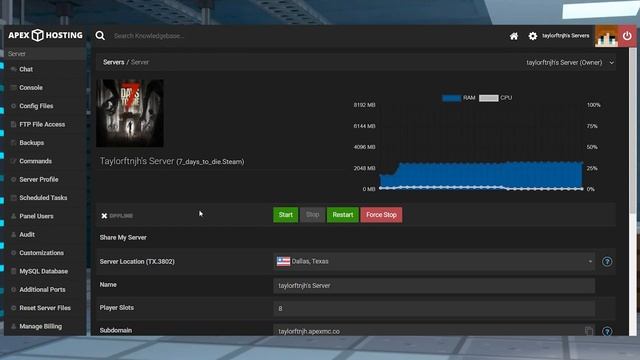The width and height of the screenshot is (640, 360).
Task: Click the Config Files sidebar icon
Action: 13,106
